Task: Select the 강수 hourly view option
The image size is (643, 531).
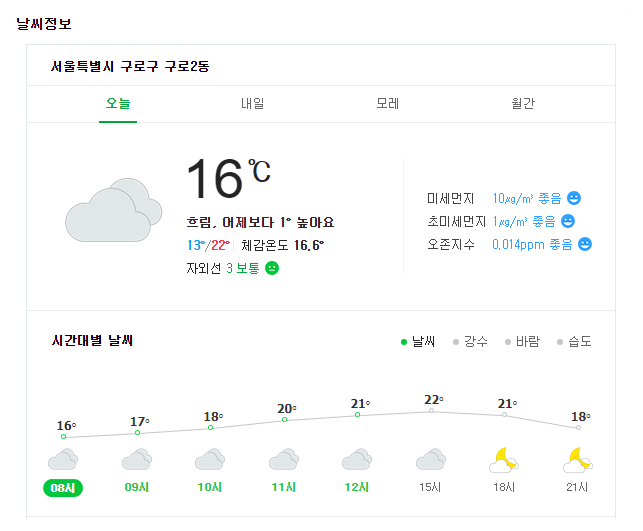Action: coord(470,341)
